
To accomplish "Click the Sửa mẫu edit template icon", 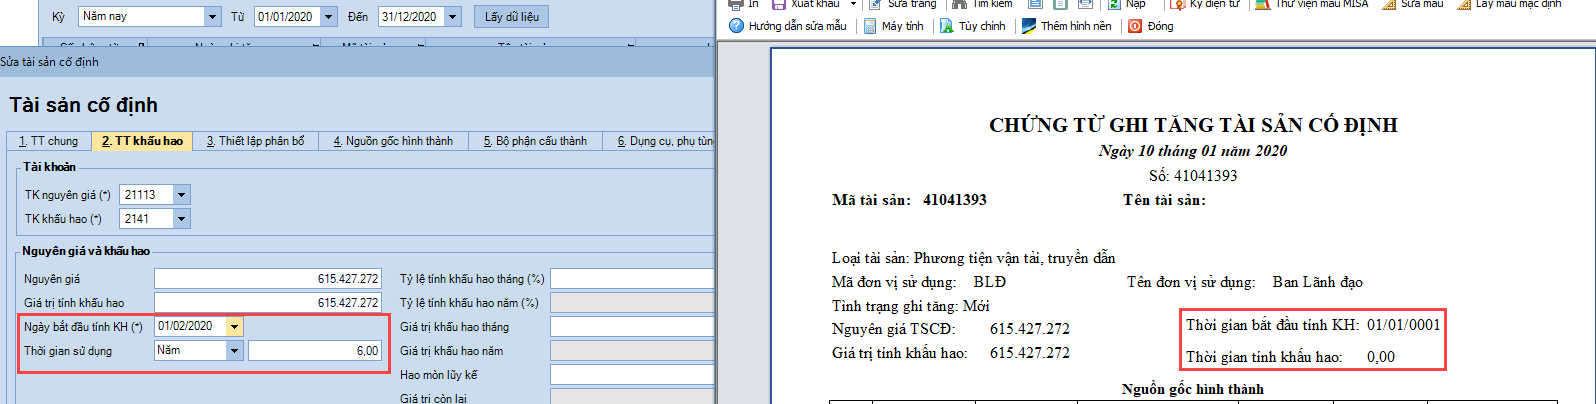I will pos(1389,4).
